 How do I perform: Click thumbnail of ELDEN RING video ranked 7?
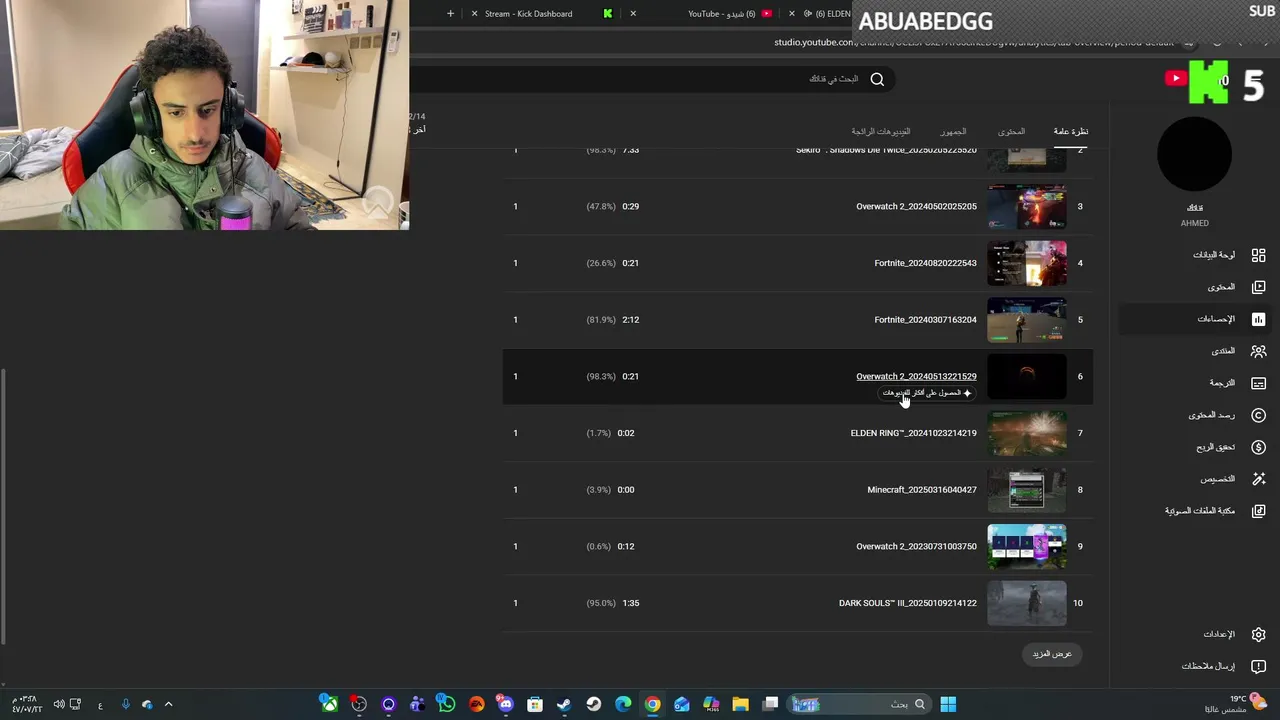[x=1027, y=433]
